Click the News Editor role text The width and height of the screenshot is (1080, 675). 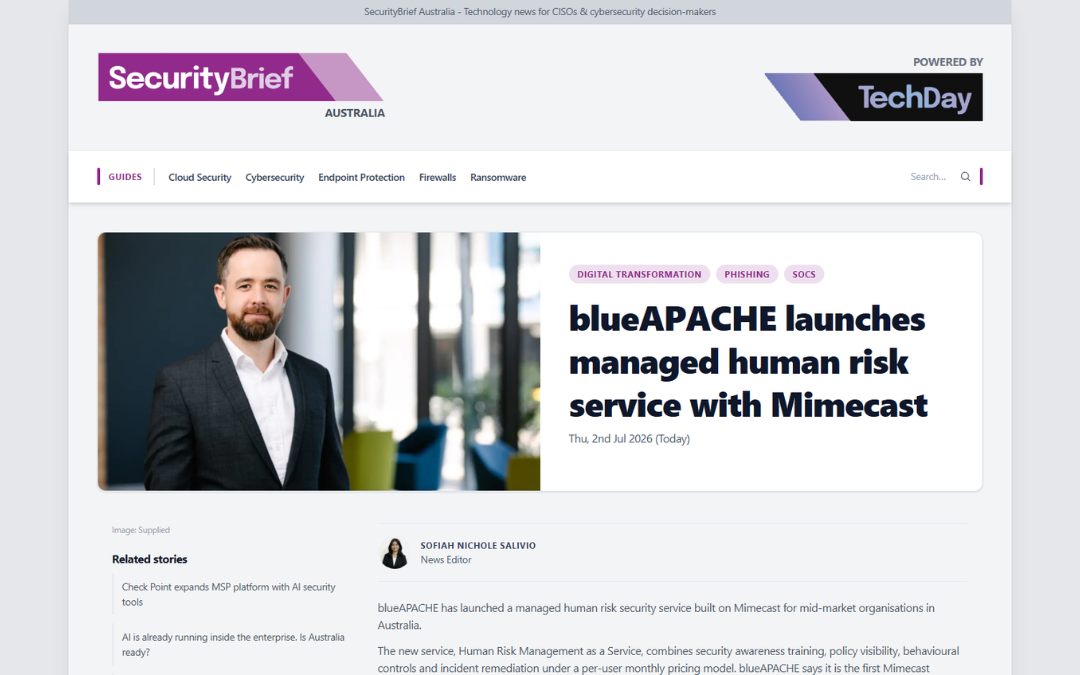click(446, 560)
